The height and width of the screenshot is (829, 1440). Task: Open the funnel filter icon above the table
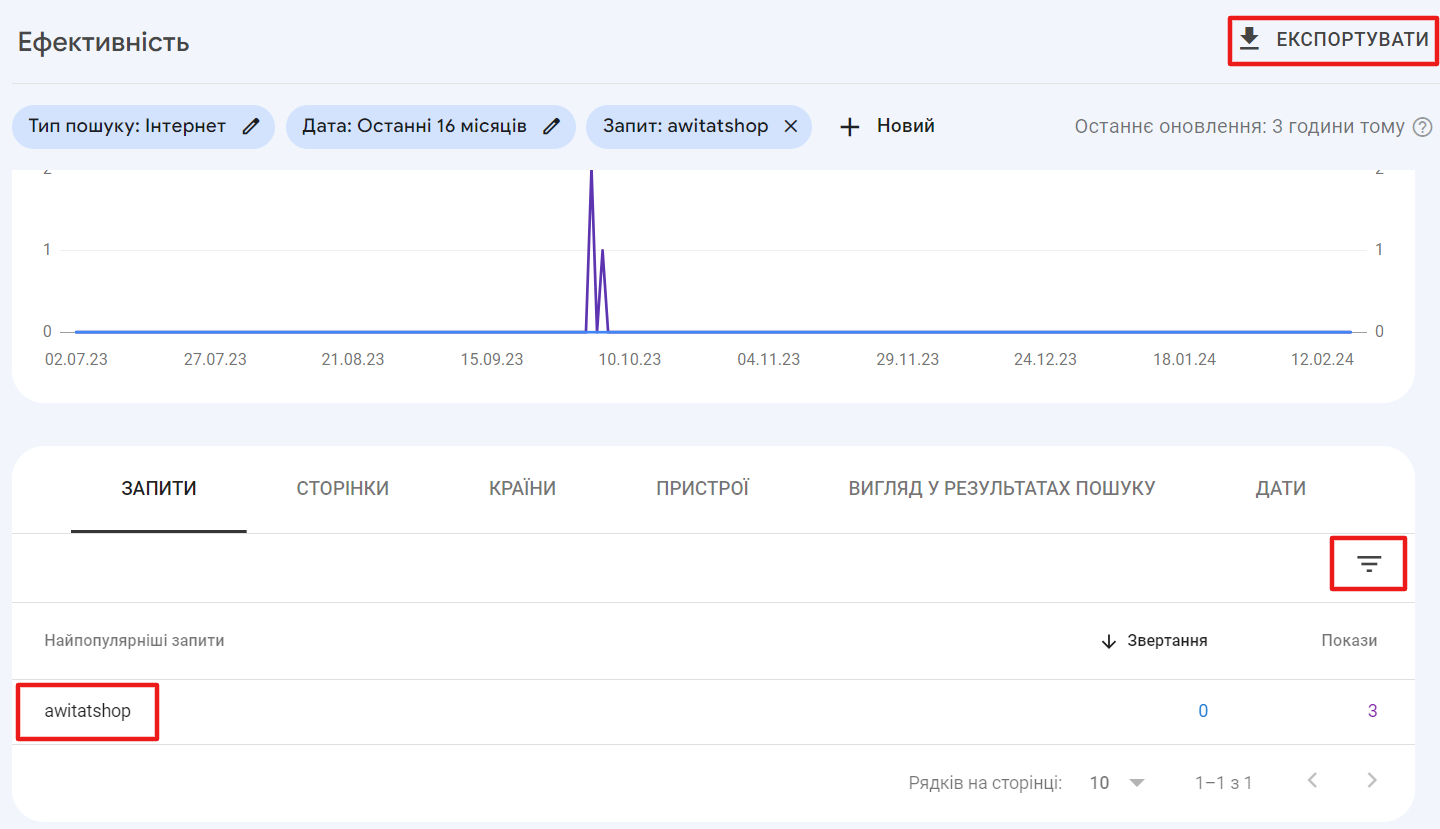click(x=1368, y=563)
